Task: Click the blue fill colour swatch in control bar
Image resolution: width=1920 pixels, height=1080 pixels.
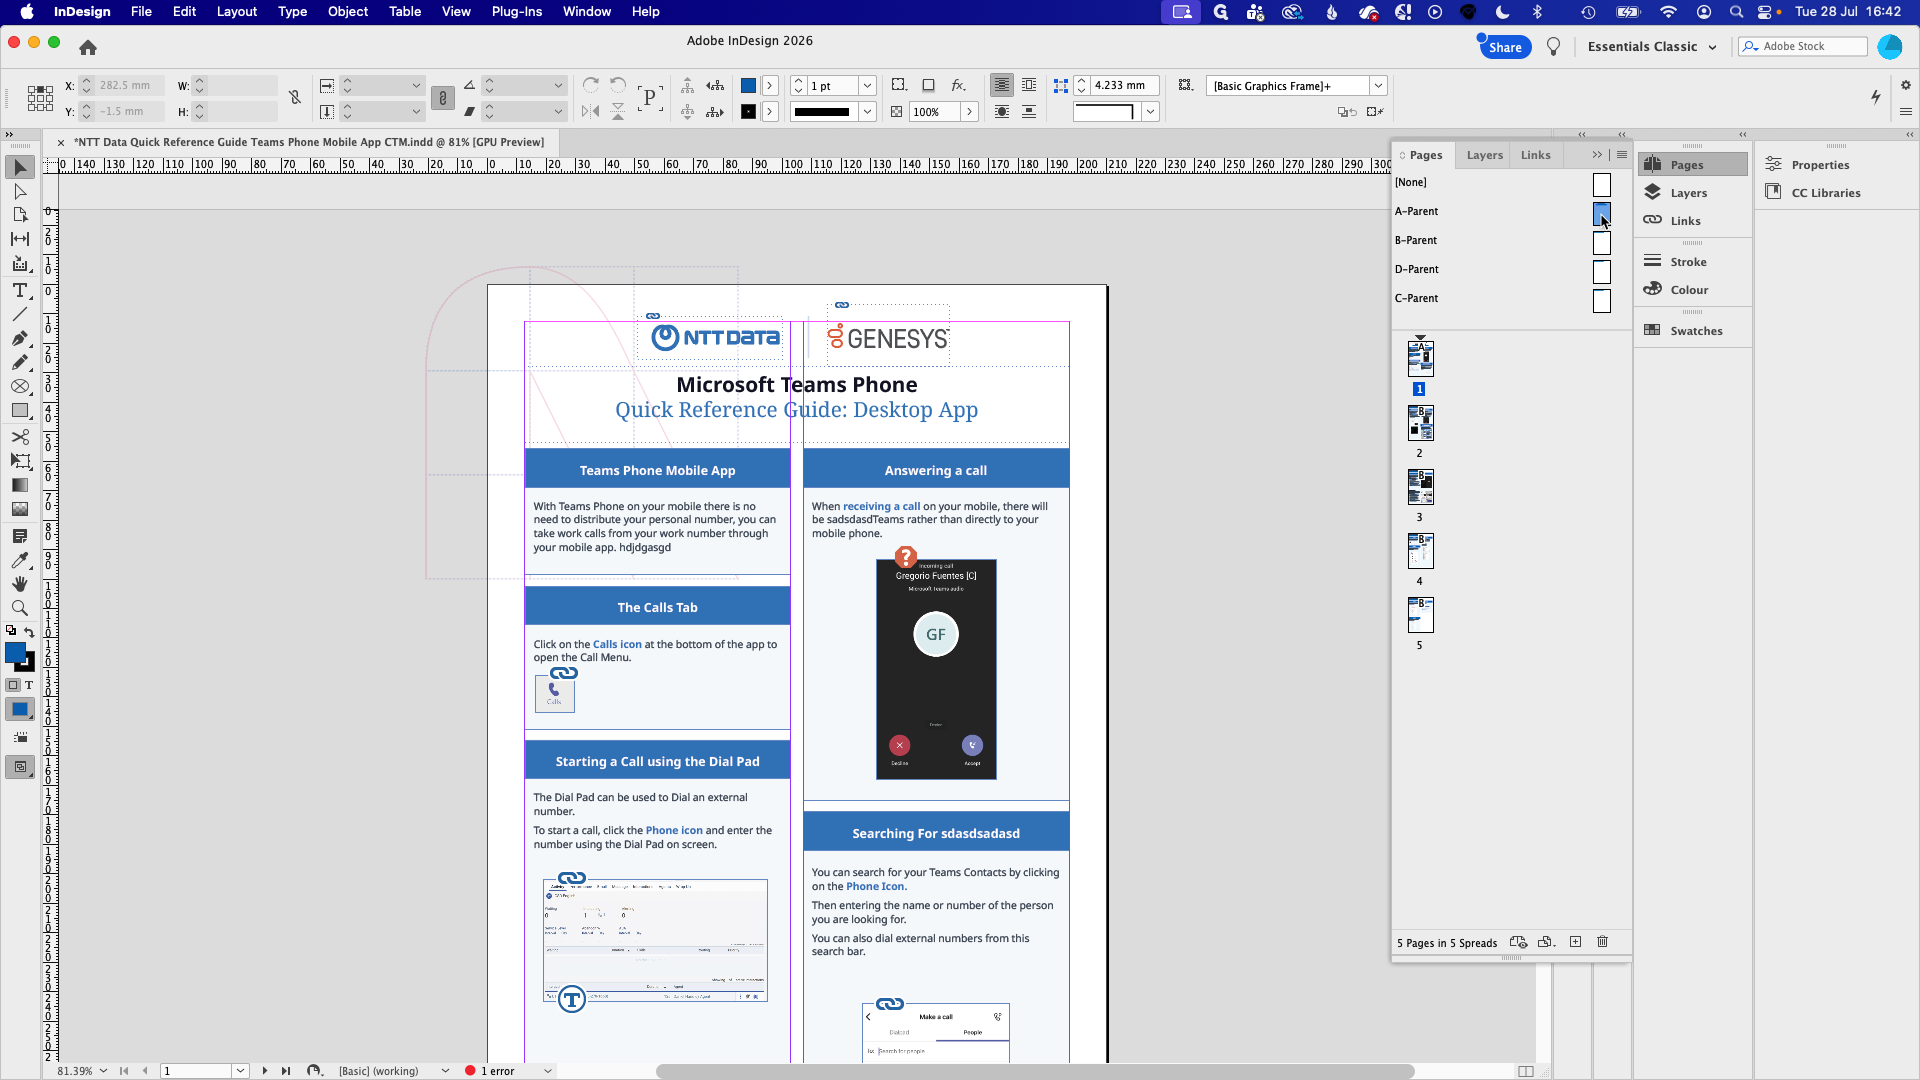Action: click(748, 86)
